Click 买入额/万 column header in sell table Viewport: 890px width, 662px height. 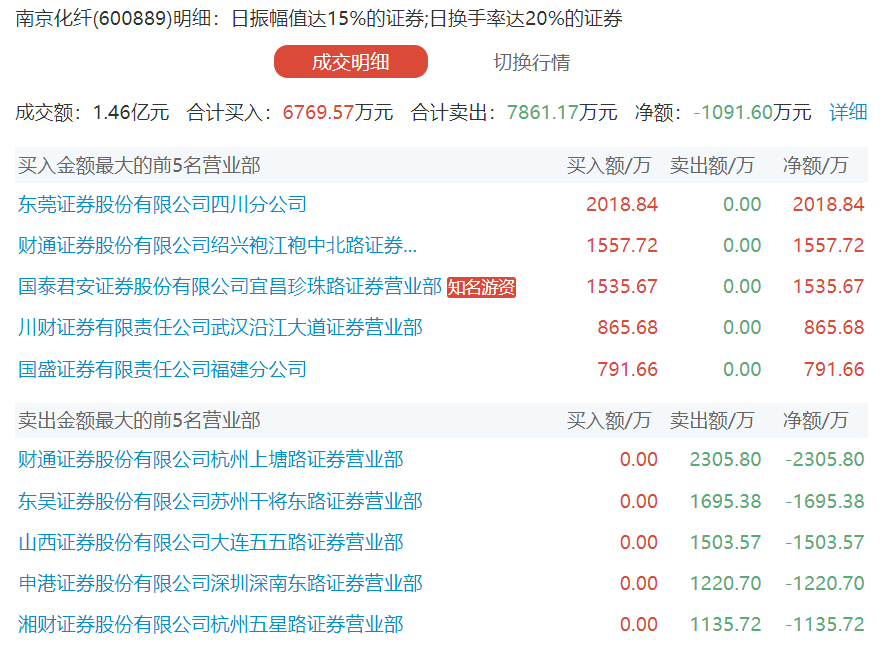coord(608,420)
